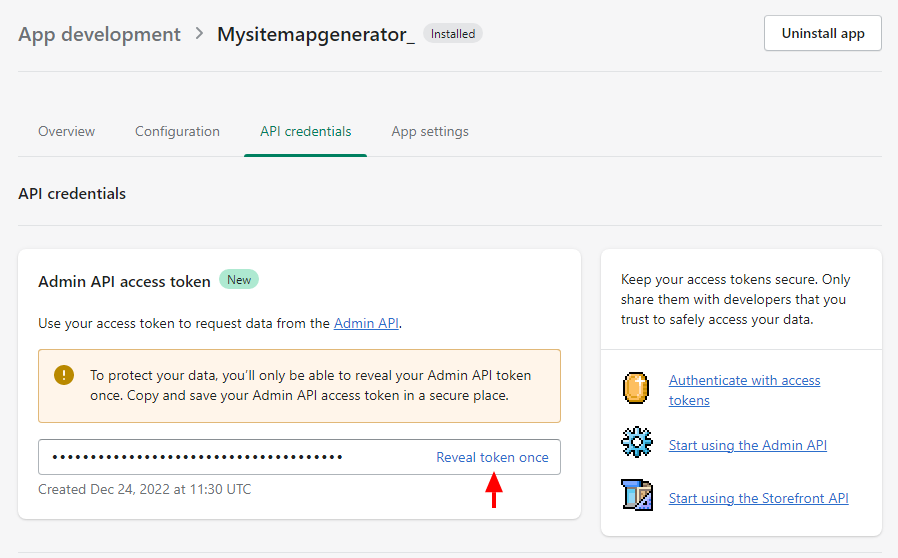Click the Created Dec 24, 2022 timestamp

click(x=144, y=489)
